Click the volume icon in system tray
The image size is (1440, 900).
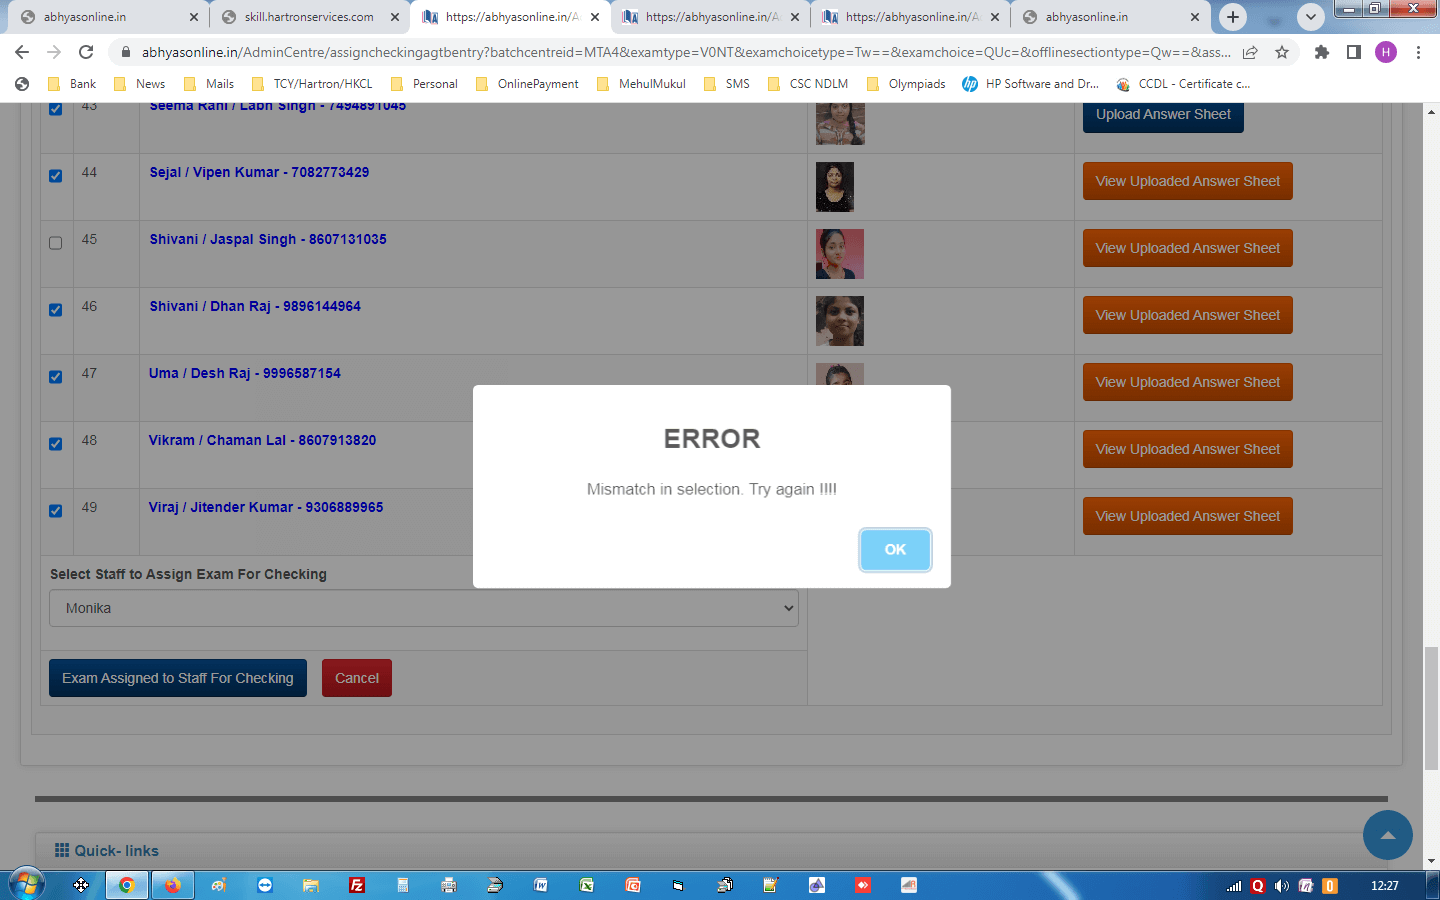(x=1281, y=885)
